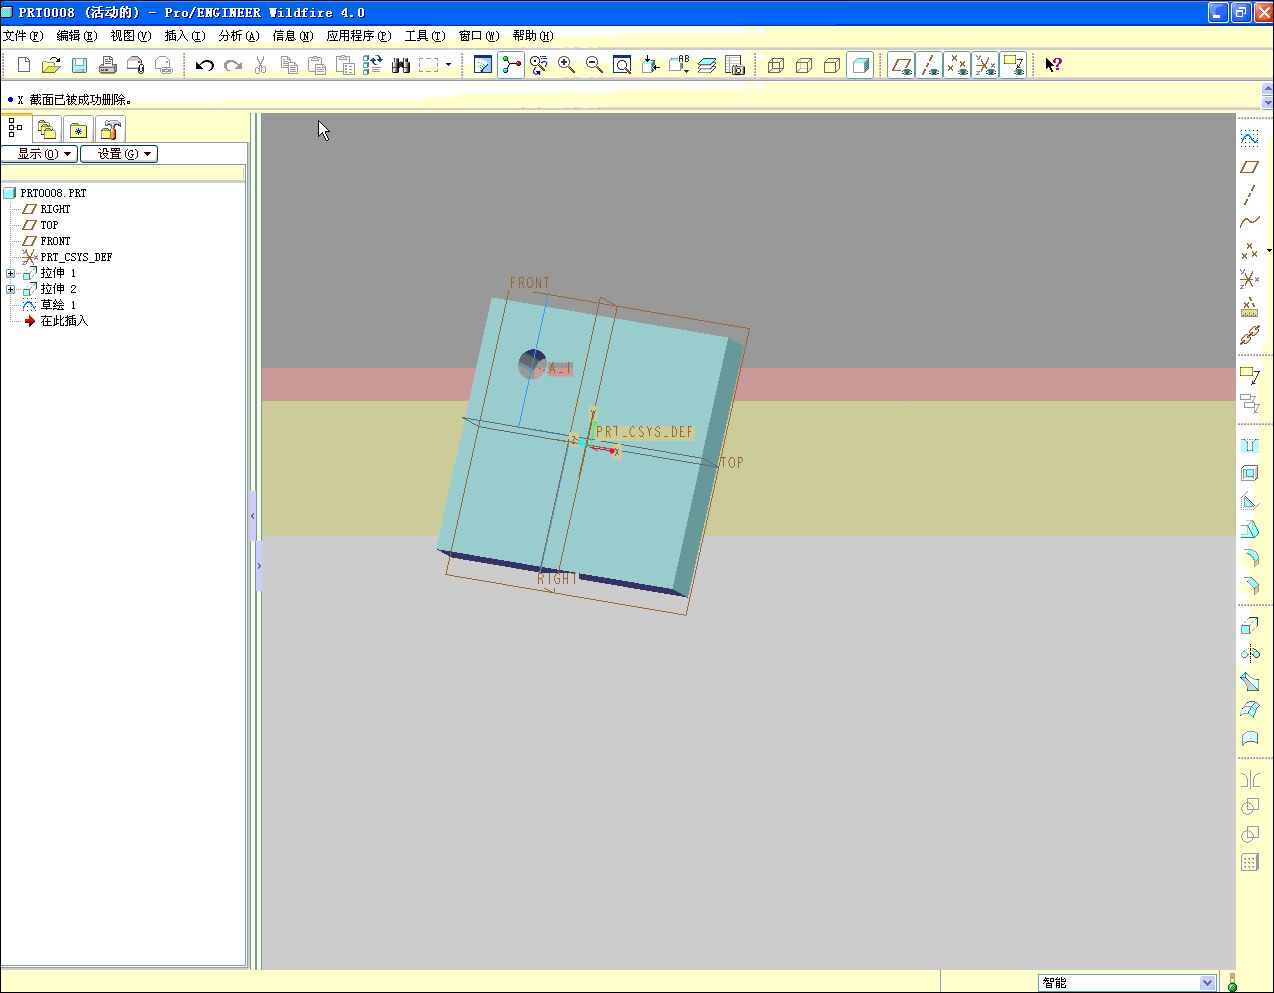Click the Regenerate model icon
This screenshot has height=993, width=1274.
pyautogui.click(x=373, y=65)
